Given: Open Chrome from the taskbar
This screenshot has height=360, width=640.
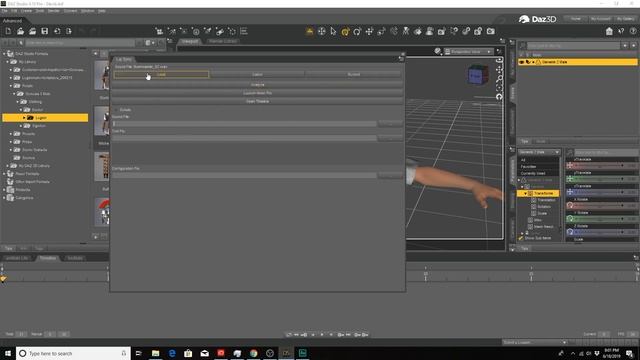Looking at the screenshot, I should (253, 353).
